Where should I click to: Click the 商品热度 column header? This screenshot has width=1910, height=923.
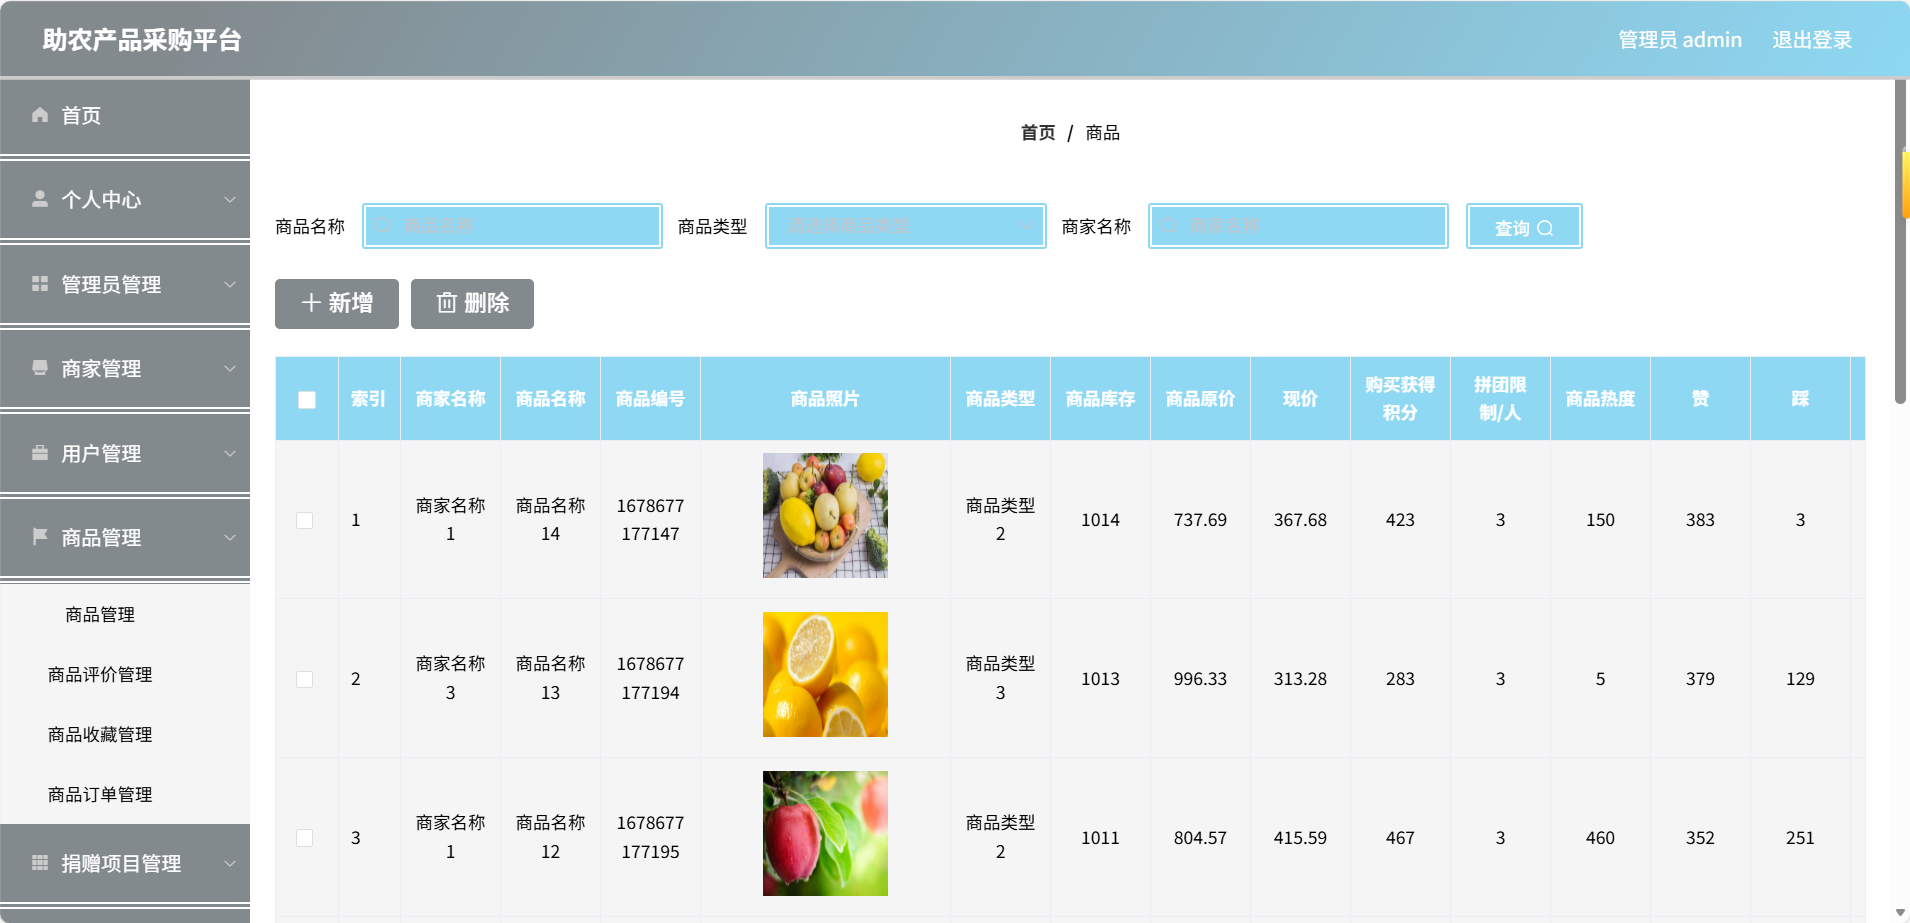click(1600, 399)
